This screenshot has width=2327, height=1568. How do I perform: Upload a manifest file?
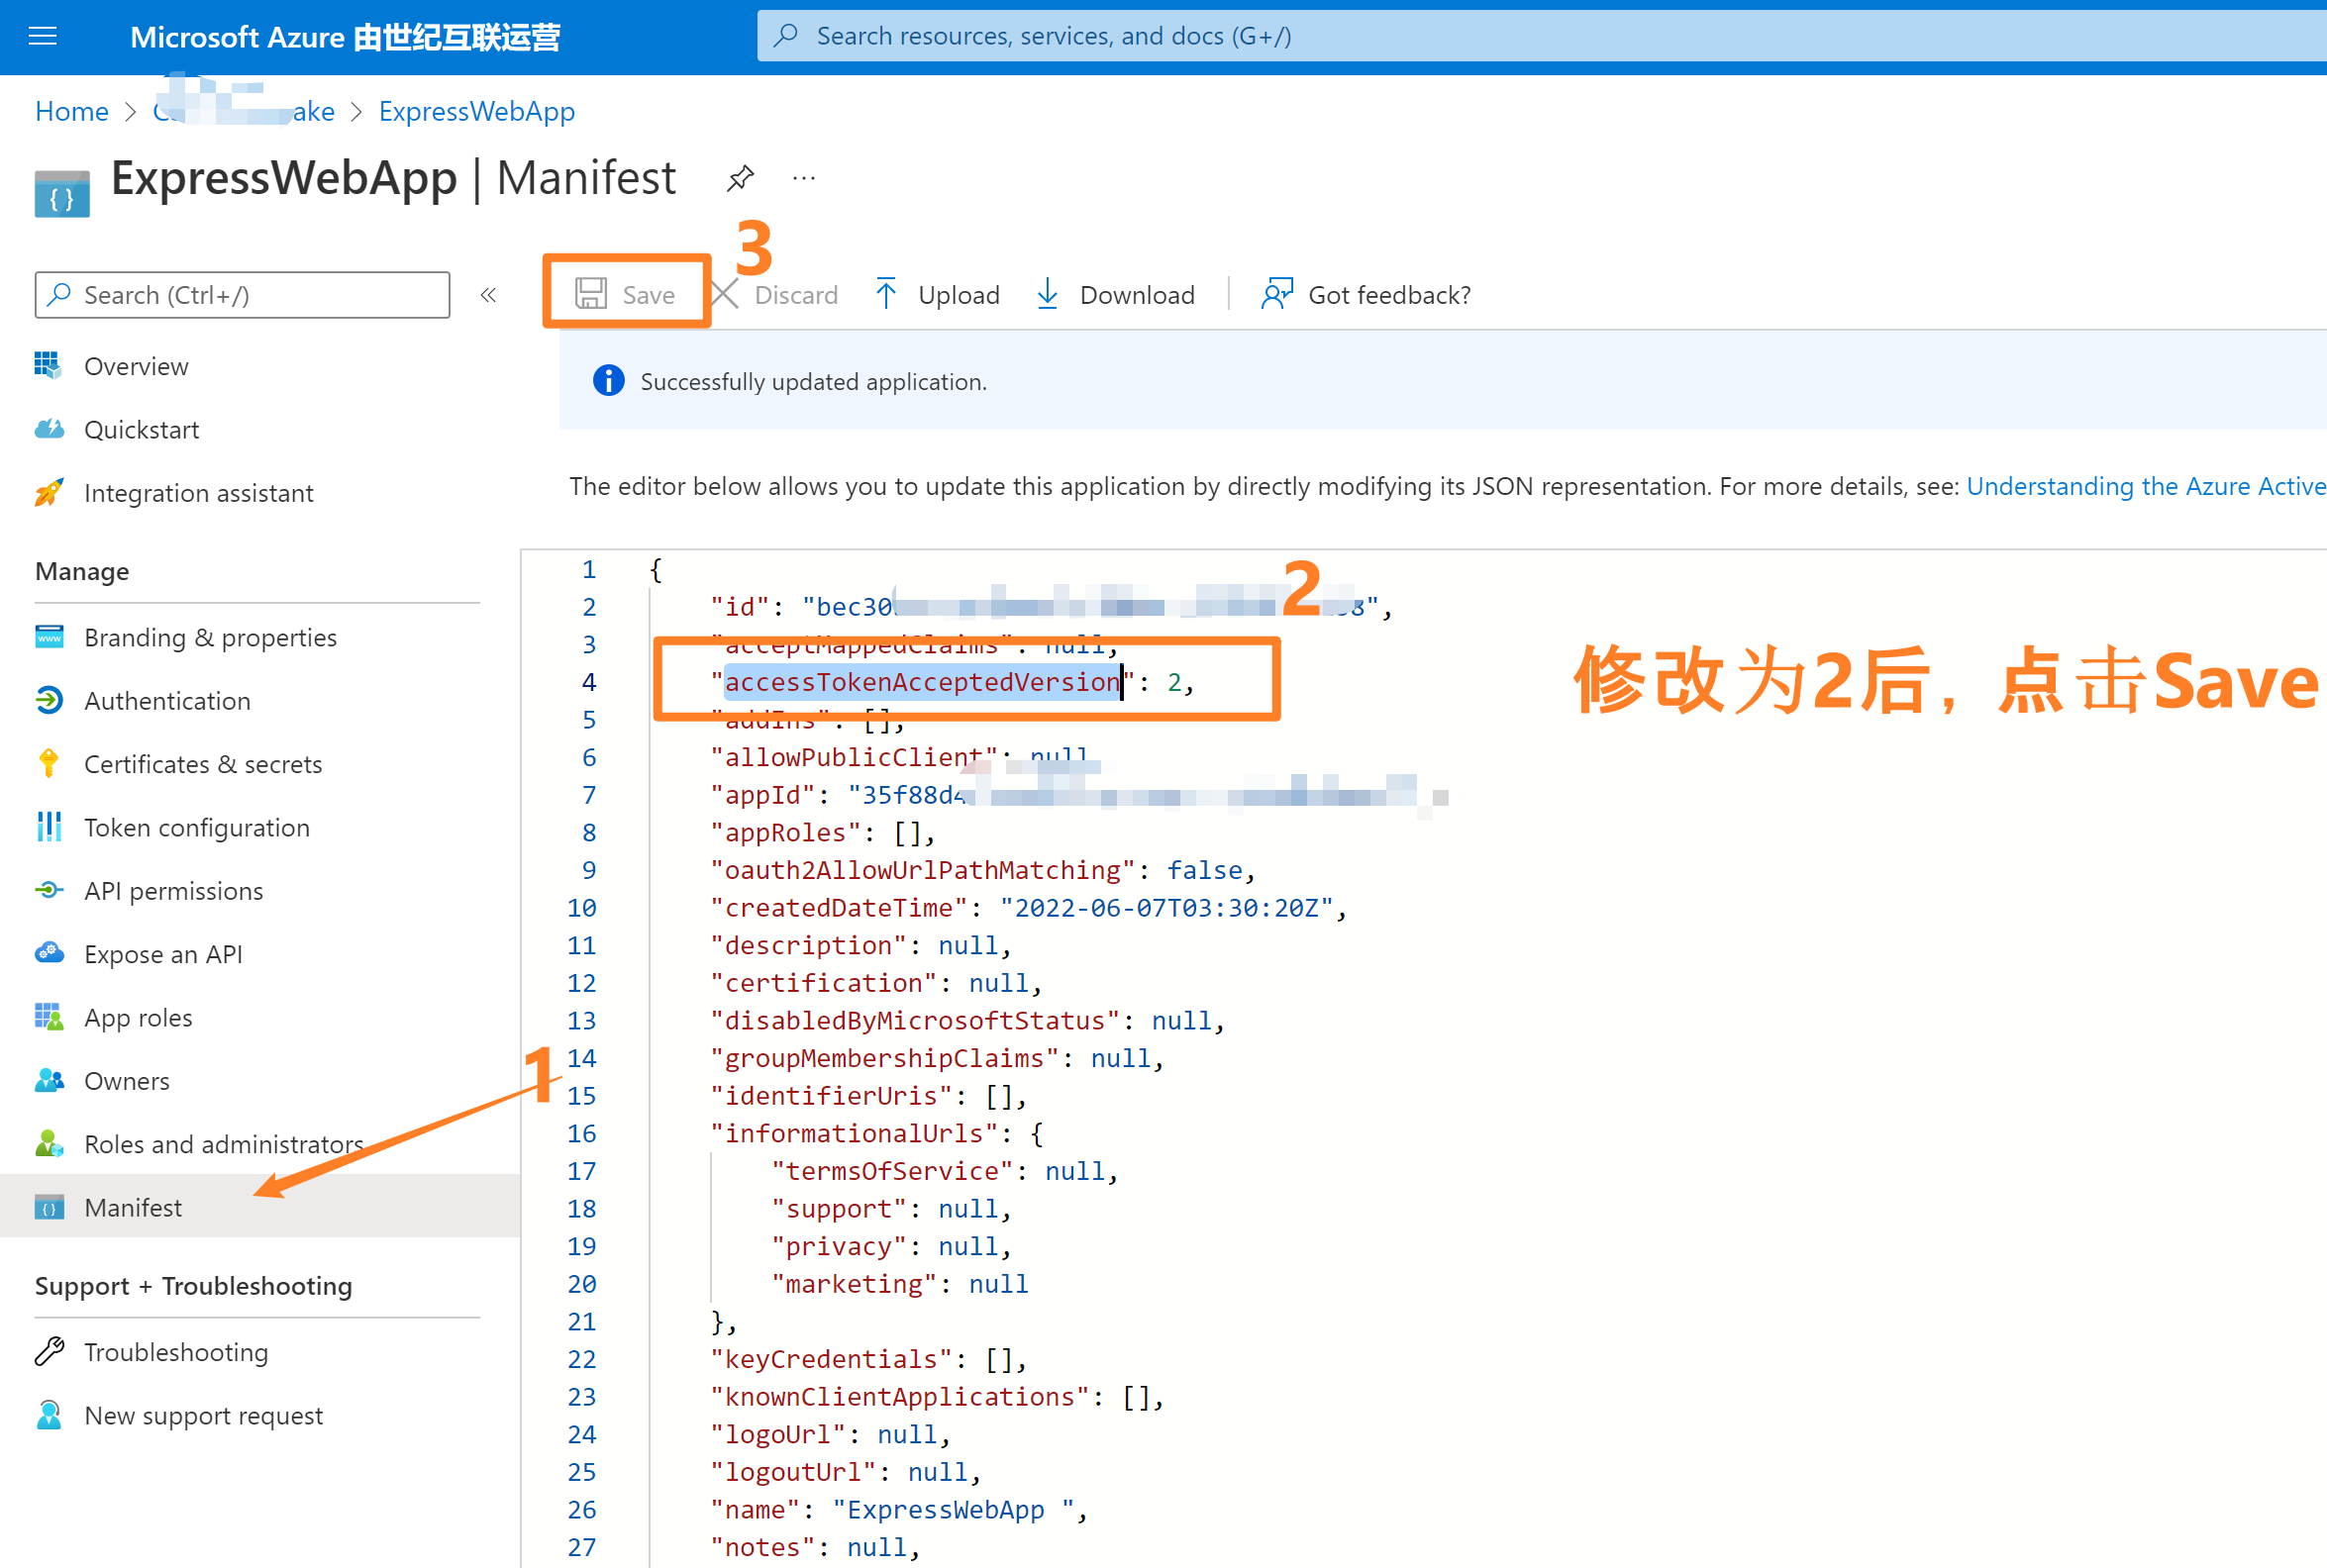pyautogui.click(x=937, y=295)
